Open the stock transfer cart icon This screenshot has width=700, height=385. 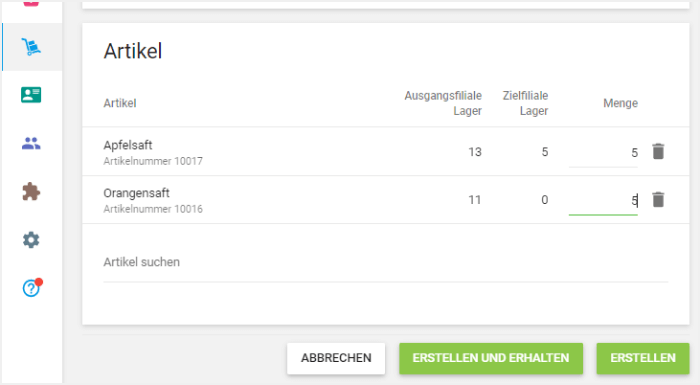click(31, 47)
